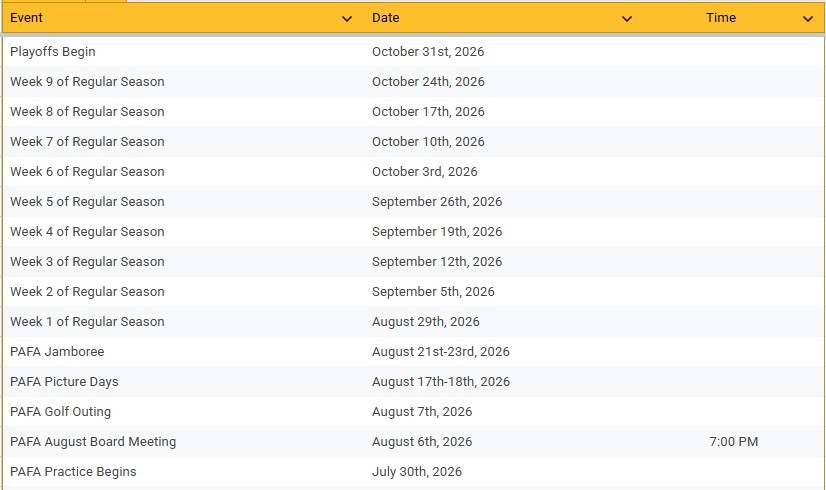Sort by the Event column header label
The width and height of the screenshot is (826, 490).
(27, 18)
